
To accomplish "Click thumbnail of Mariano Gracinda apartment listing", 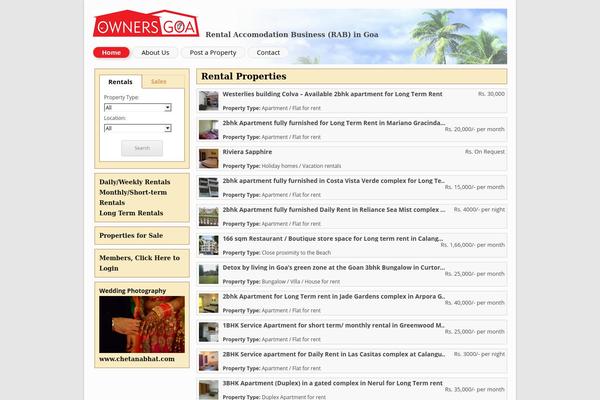I will click(x=209, y=130).
